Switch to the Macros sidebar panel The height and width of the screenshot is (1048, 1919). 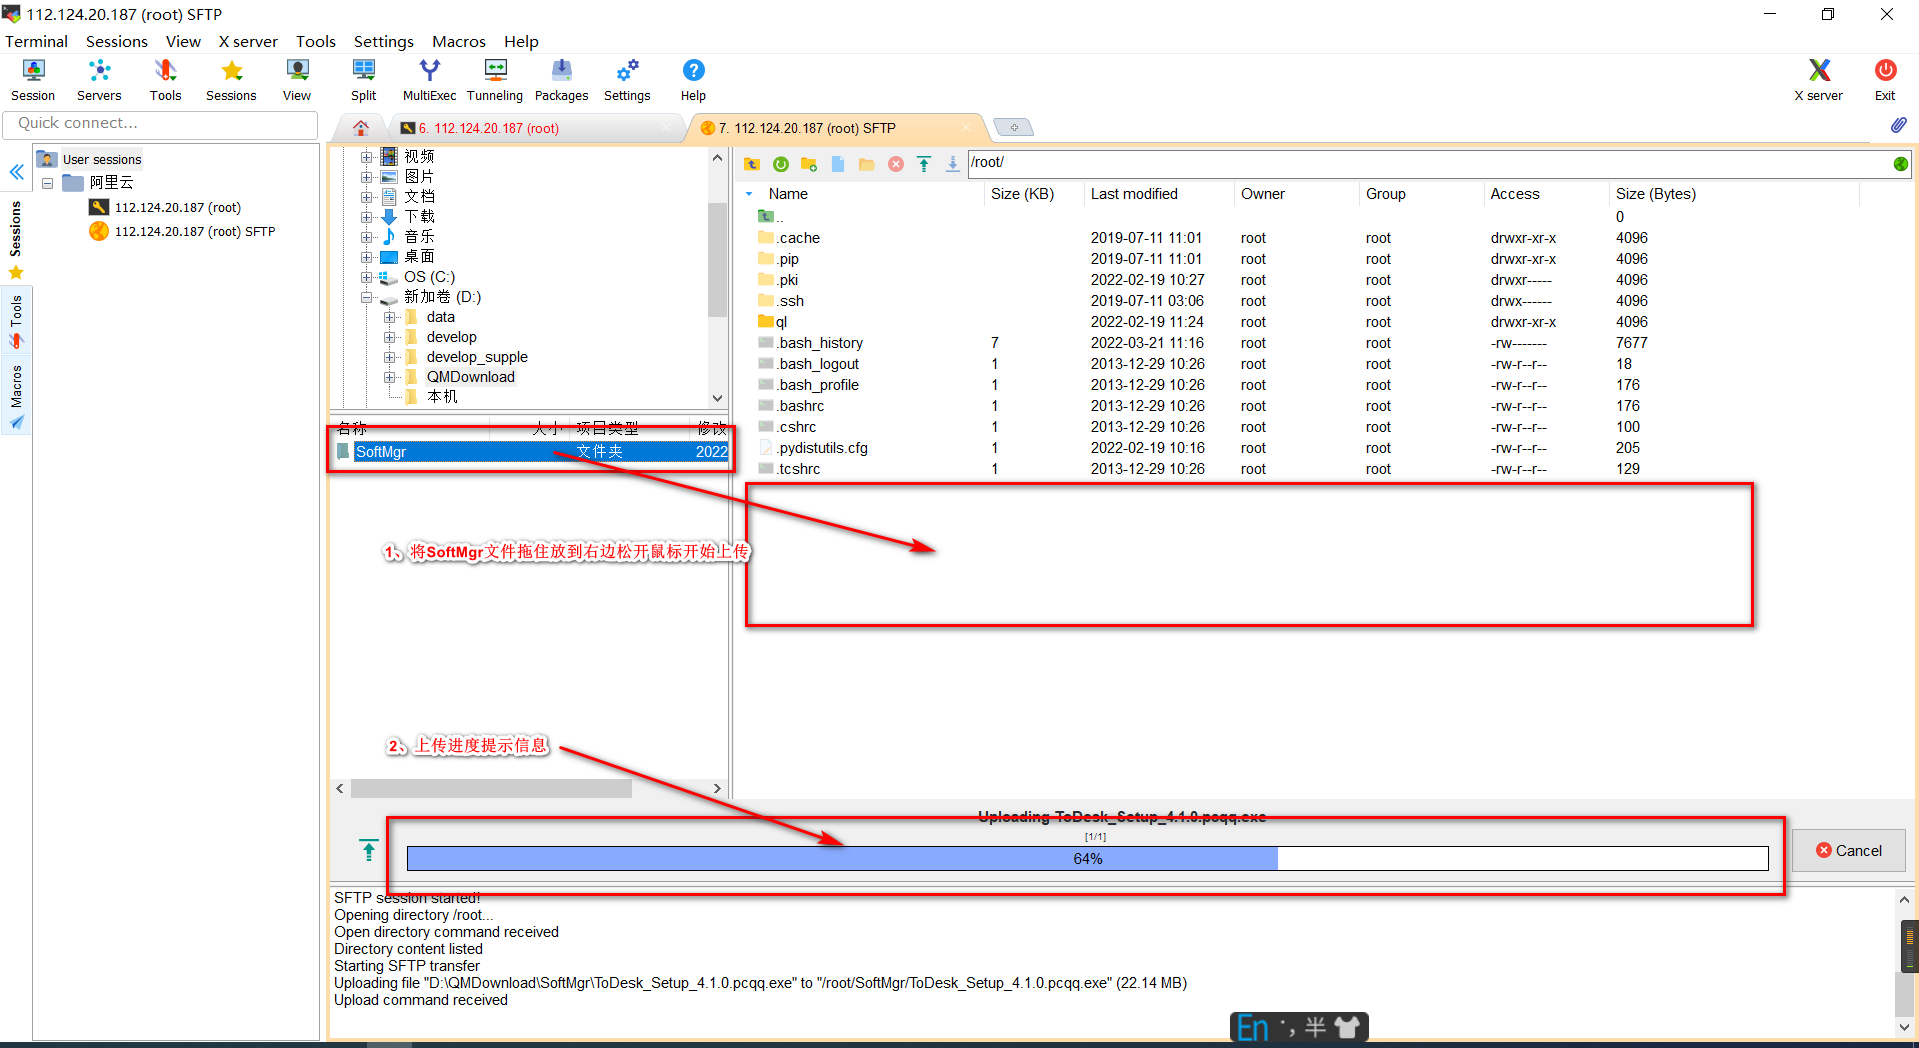pos(16,385)
